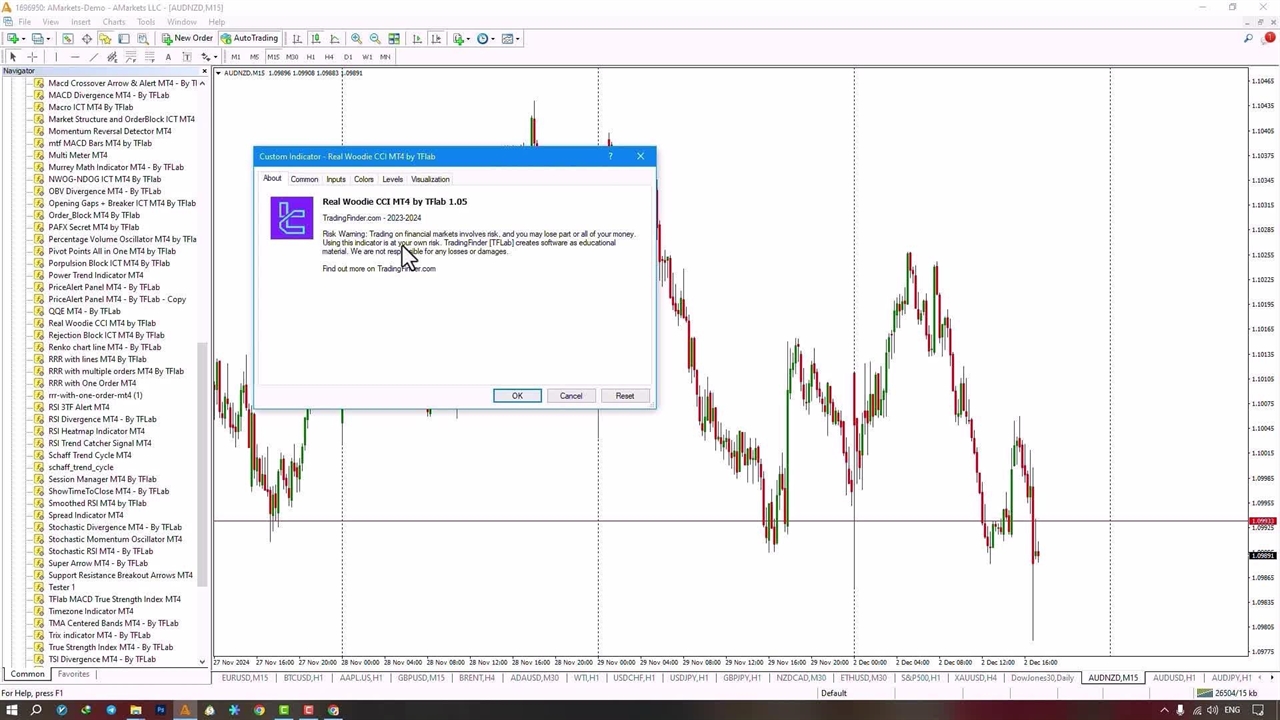This screenshot has width=1280, height=720.
Task: Toggle candlestick chart display mode
Action: 316,39
